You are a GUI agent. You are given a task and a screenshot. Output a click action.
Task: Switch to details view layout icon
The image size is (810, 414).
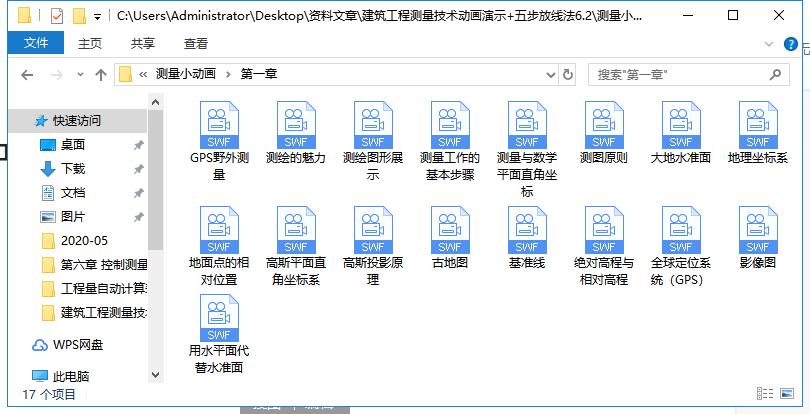(766, 394)
